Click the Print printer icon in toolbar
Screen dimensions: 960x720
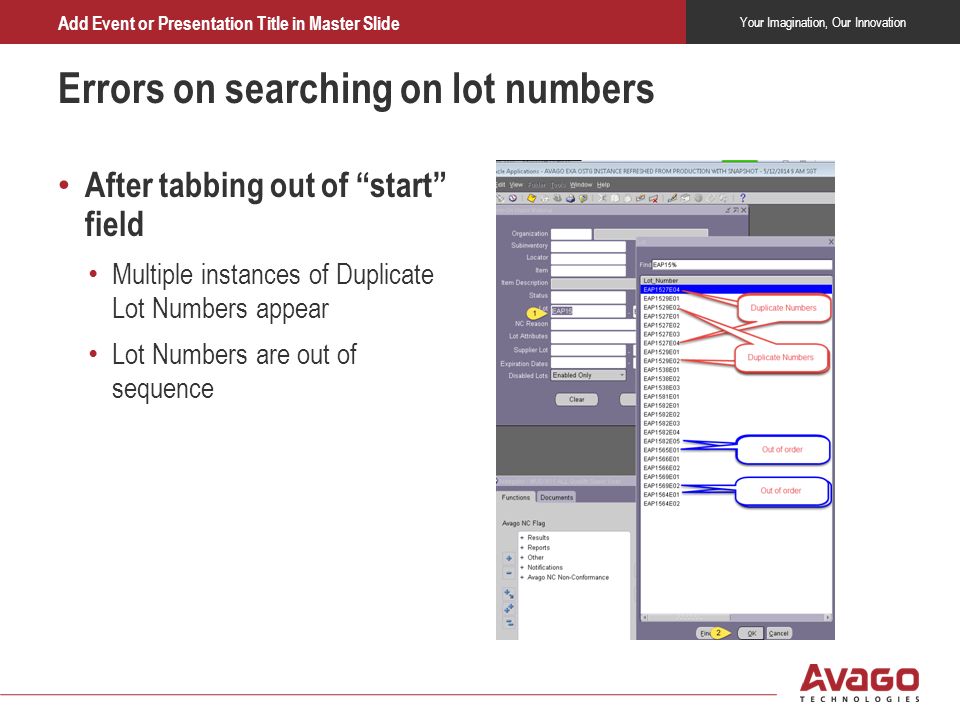571,198
